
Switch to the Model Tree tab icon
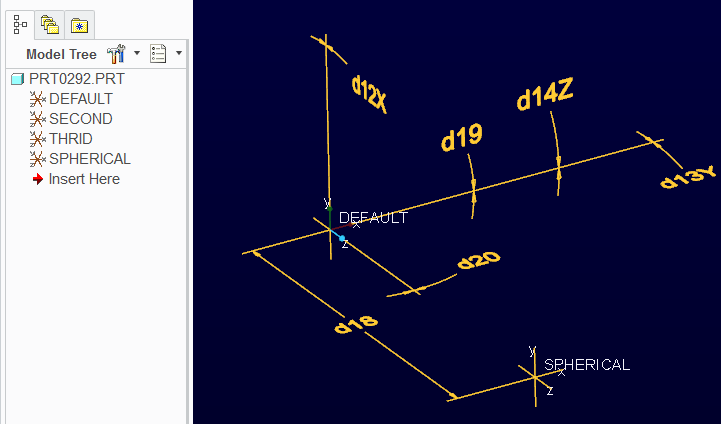tap(20, 25)
